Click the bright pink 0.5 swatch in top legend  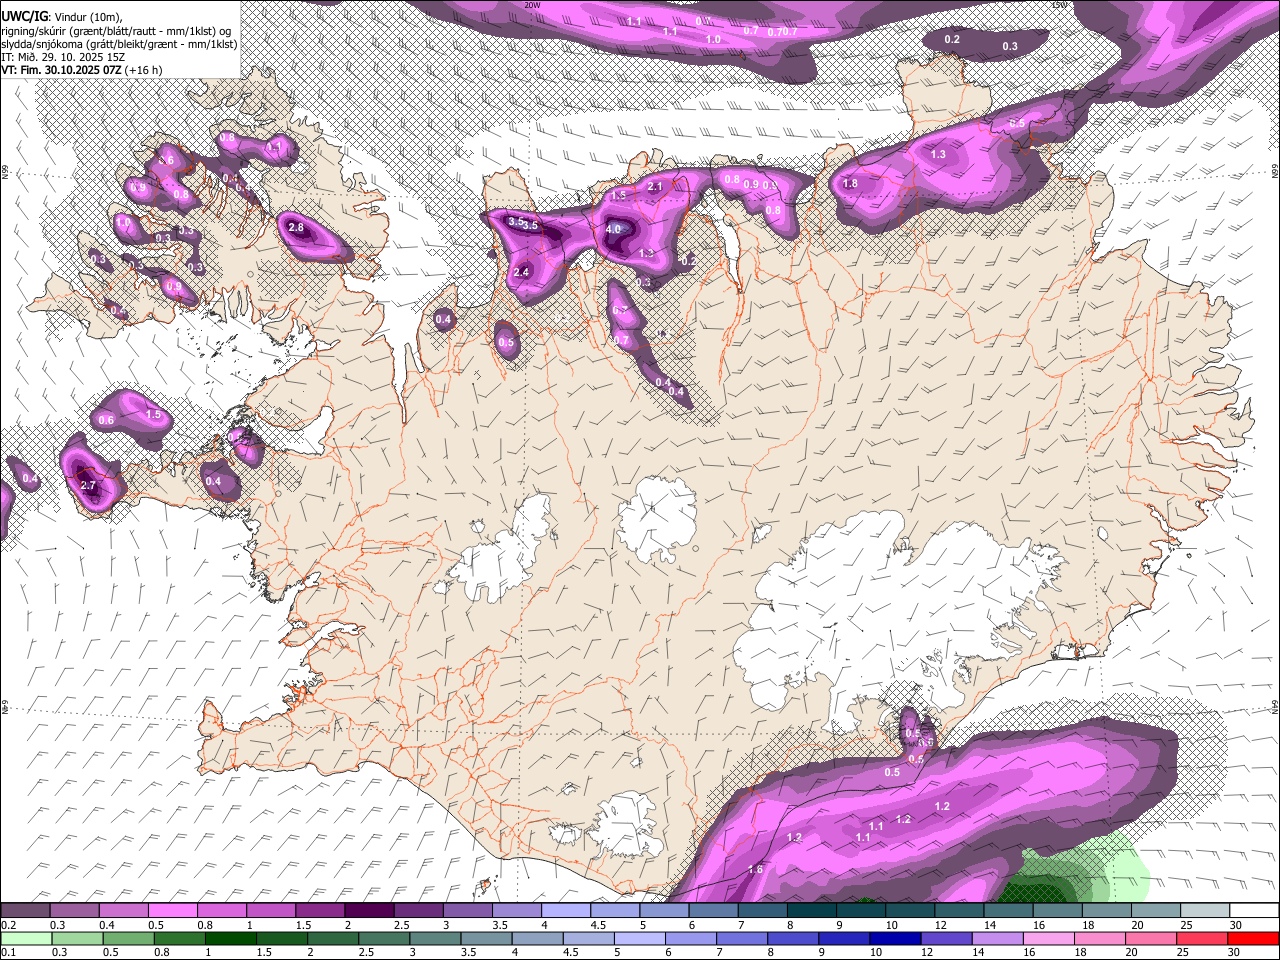click(172, 911)
